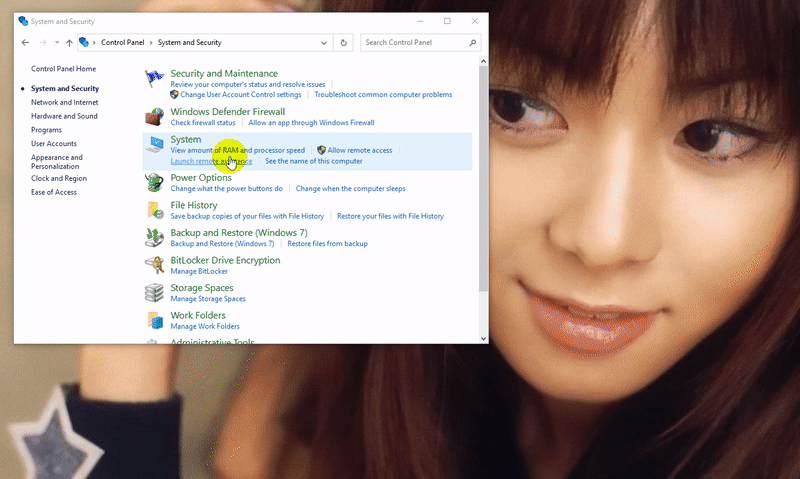Click the BitLocker Drive Encryption keys icon
Image resolution: width=800 pixels, height=479 pixels.
pyautogui.click(x=154, y=265)
